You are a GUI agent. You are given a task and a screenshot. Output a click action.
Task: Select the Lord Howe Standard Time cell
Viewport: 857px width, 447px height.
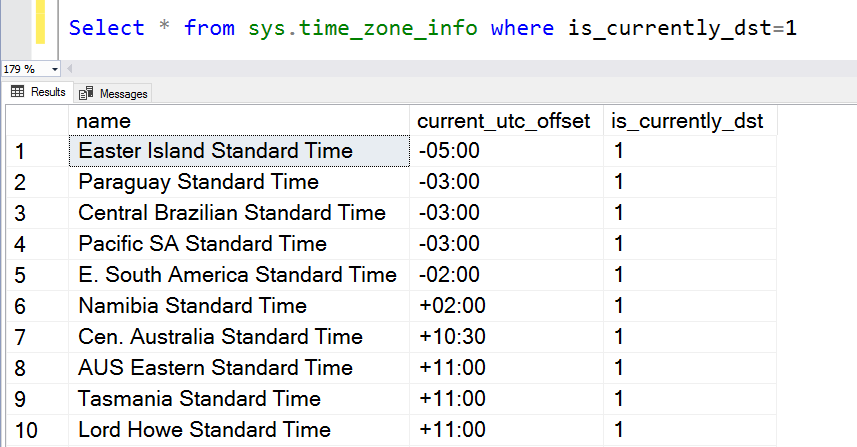click(239, 430)
